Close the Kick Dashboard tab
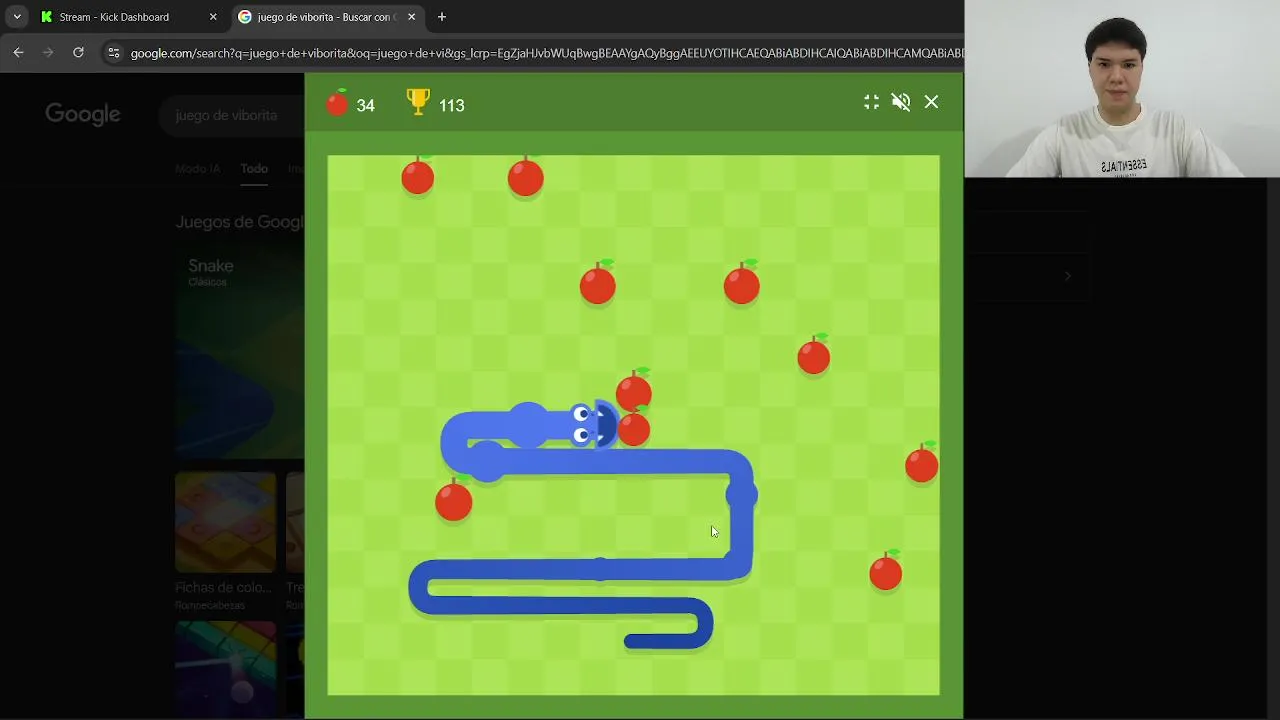 click(213, 17)
